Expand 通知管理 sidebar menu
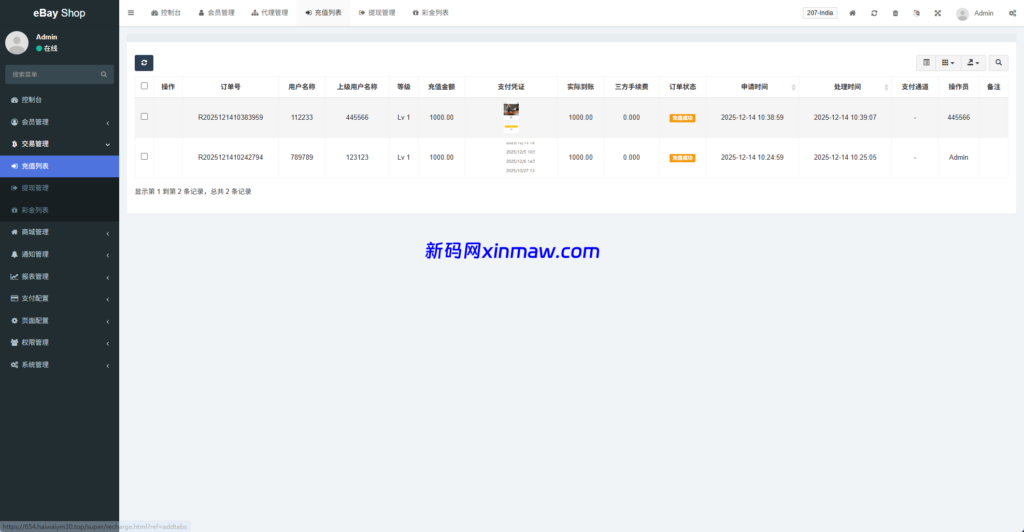This screenshot has width=1024, height=532. click(59, 255)
